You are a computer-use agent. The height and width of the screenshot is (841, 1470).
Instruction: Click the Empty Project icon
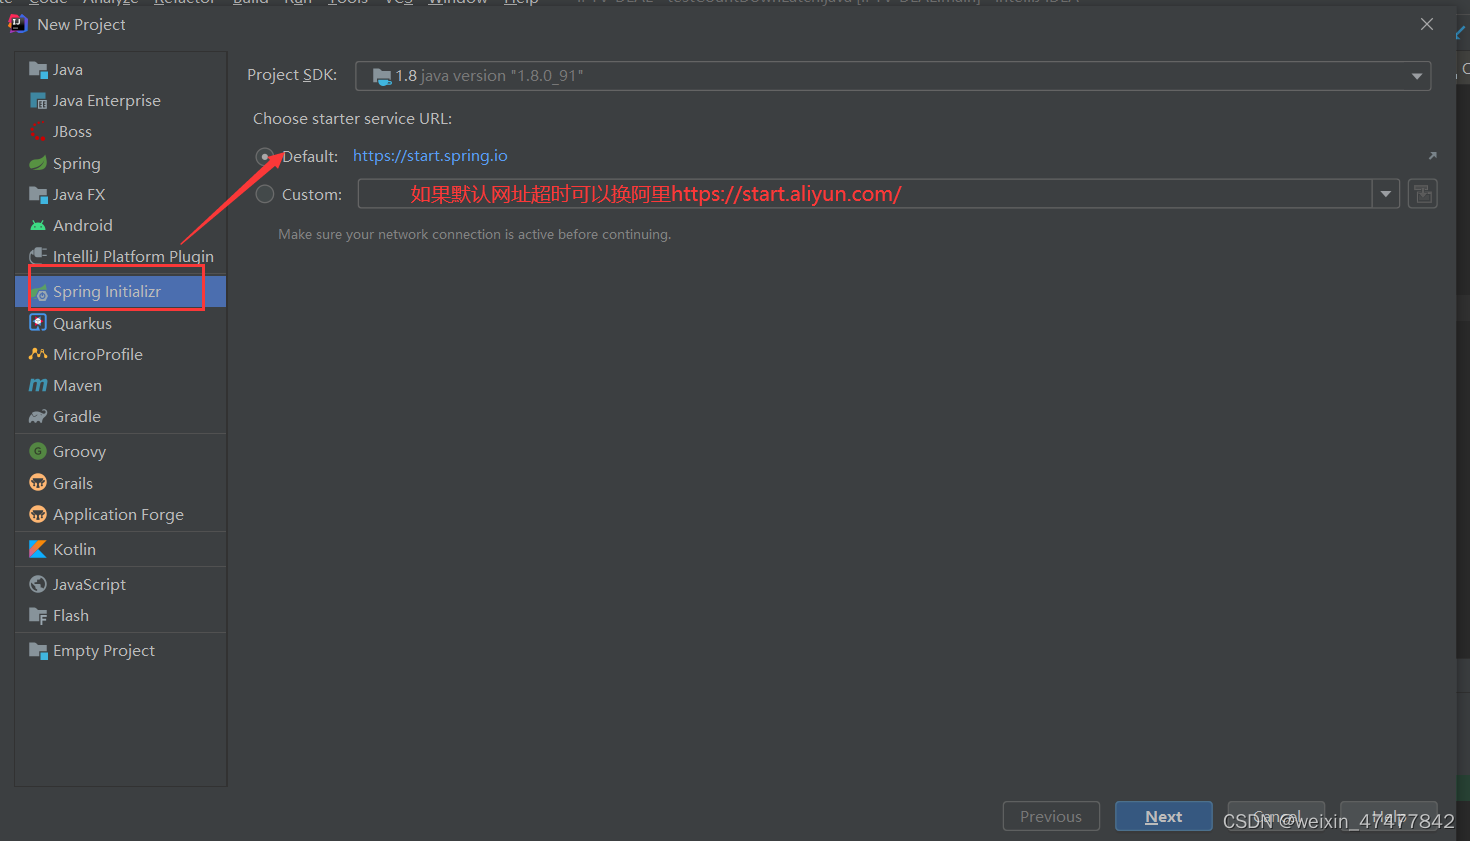[38, 650]
